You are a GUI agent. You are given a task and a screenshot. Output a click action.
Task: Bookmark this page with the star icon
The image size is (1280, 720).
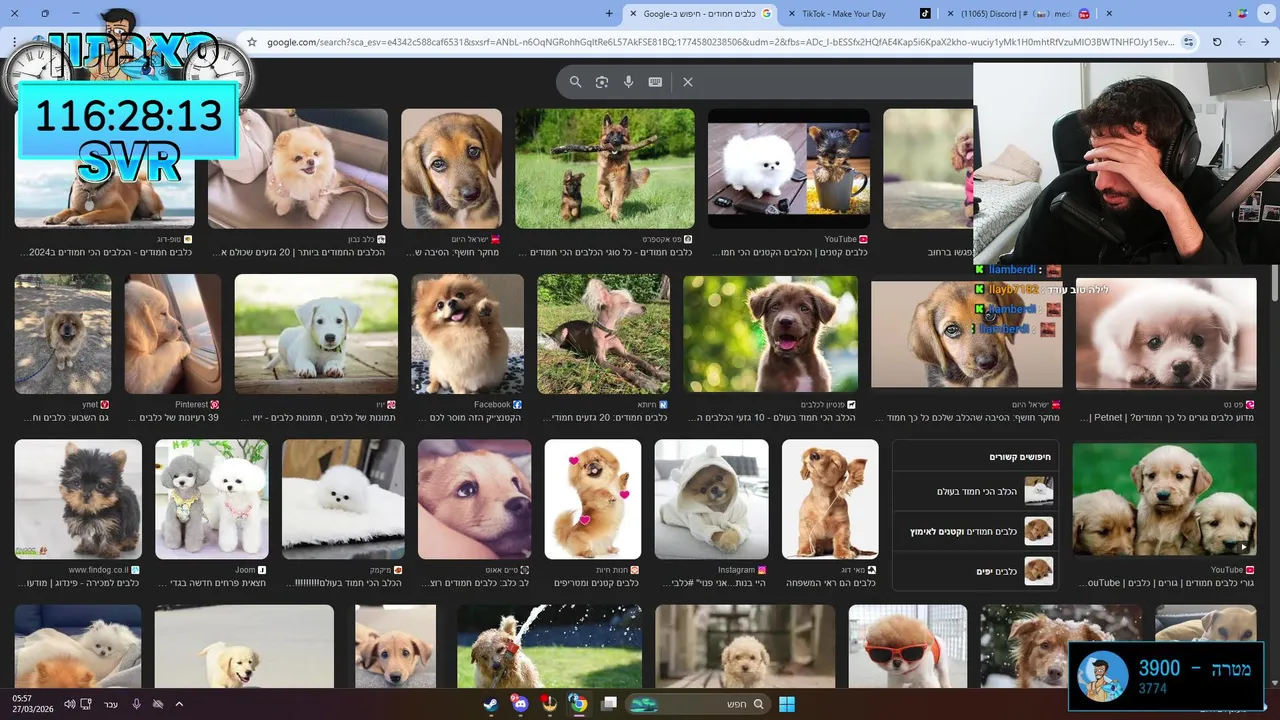click(252, 42)
